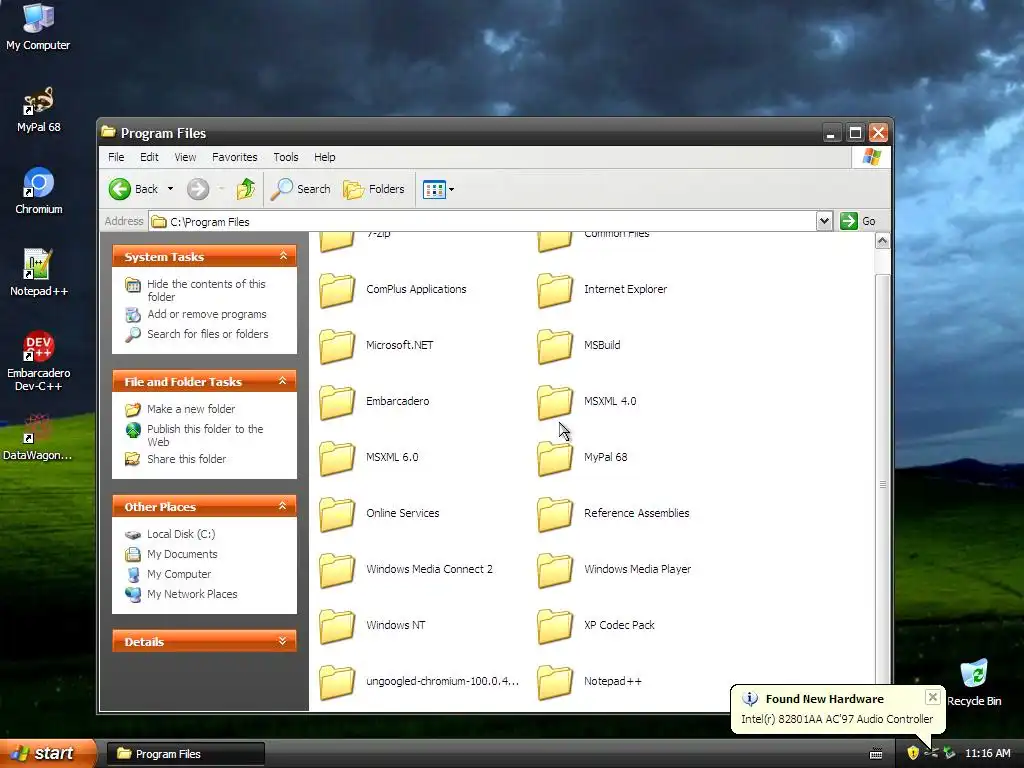Screen dimensions: 1024x768
Task: Open the Search pane
Action: (x=301, y=189)
